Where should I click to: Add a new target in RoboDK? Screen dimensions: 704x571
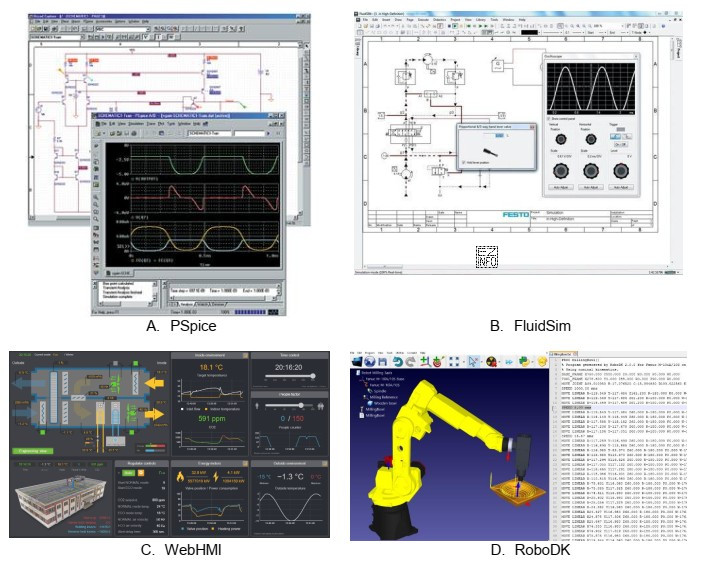[438, 361]
